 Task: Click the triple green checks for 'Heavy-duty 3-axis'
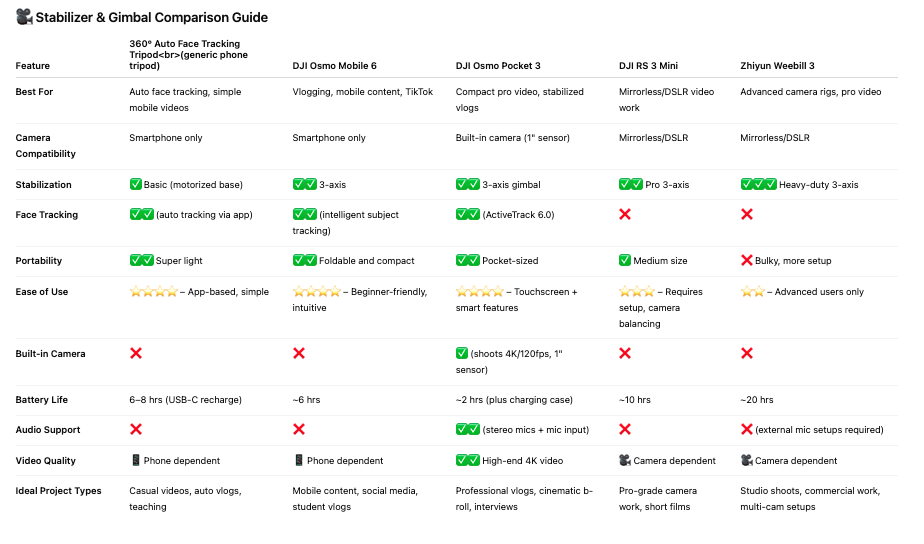click(759, 184)
